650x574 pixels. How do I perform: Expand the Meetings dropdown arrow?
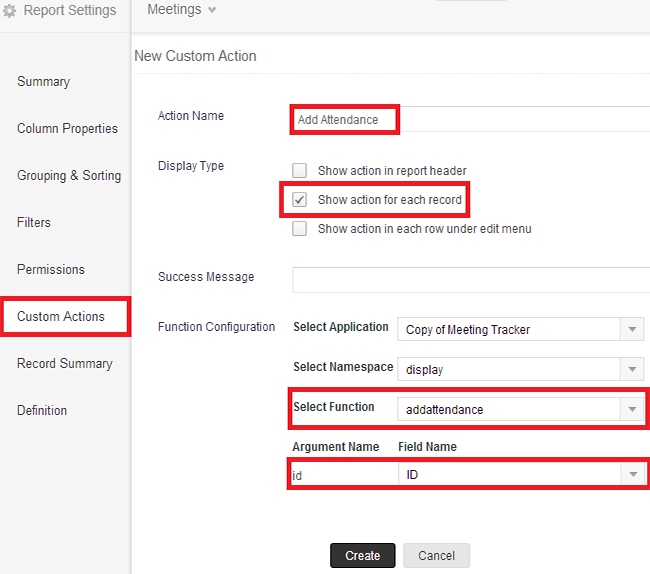click(211, 10)
